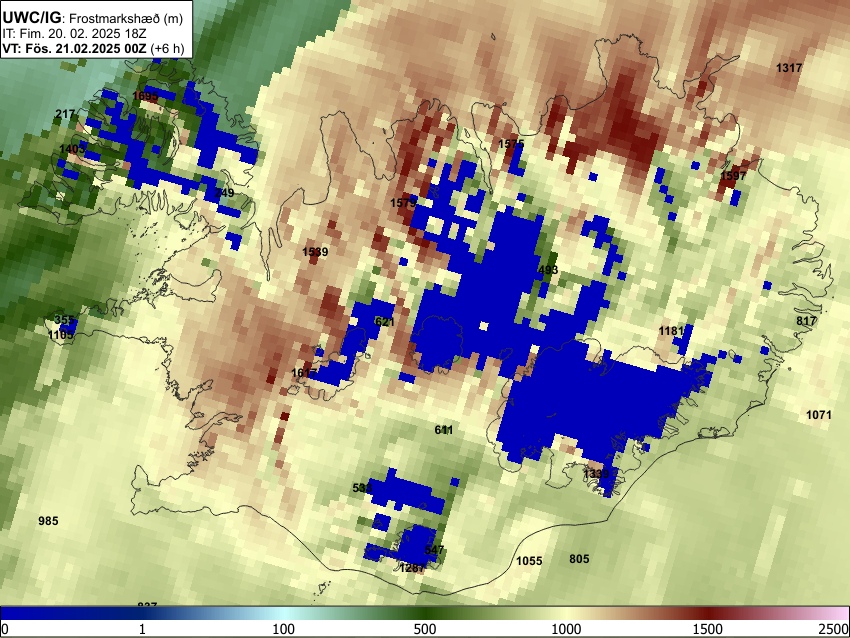Click the 805 value on the map
The height and width of the screenshot is (638, 850).
(579, 559)
